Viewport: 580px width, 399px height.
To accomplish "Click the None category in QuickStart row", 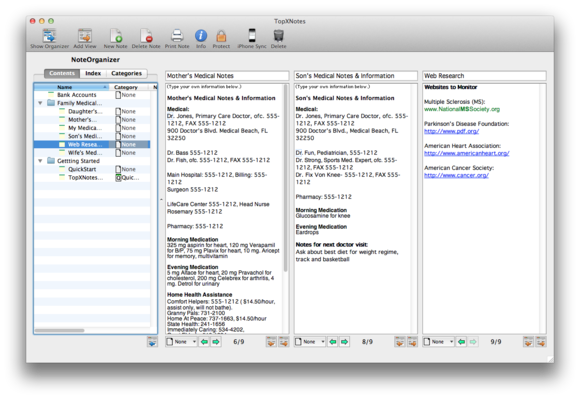I will 128,169.
